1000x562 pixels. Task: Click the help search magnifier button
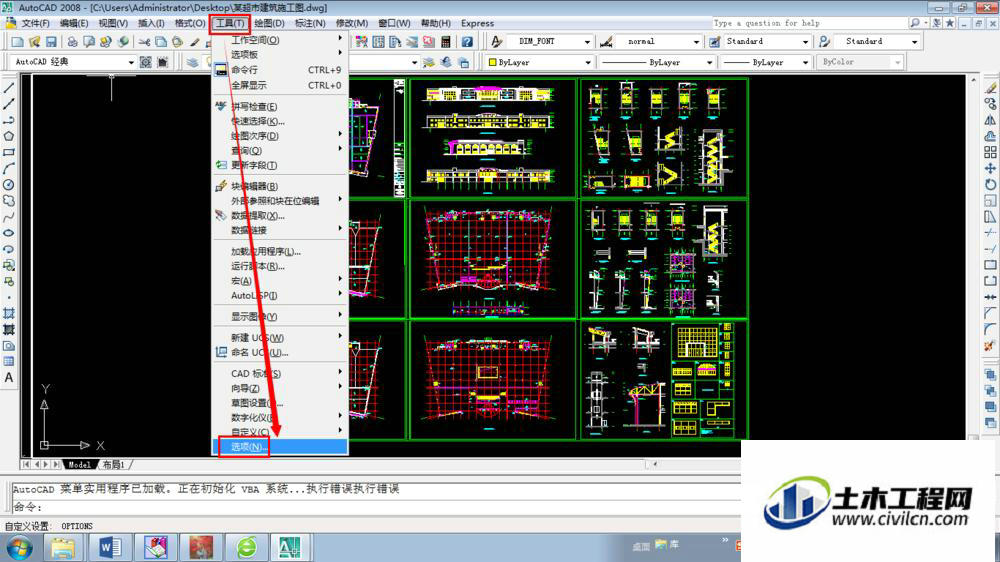coord(915,23)
